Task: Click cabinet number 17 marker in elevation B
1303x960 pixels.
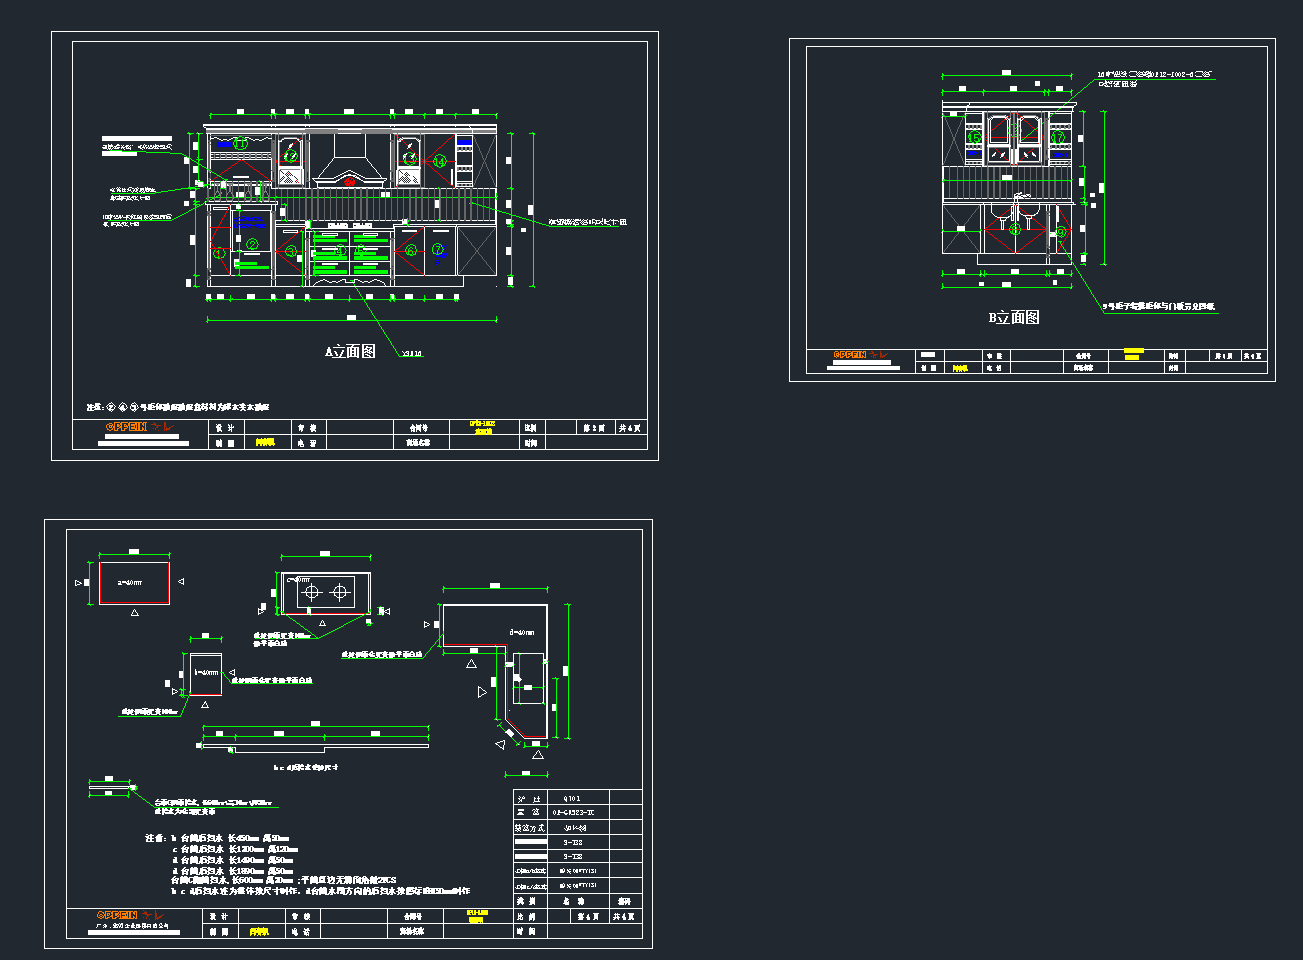Action: 1058,137
